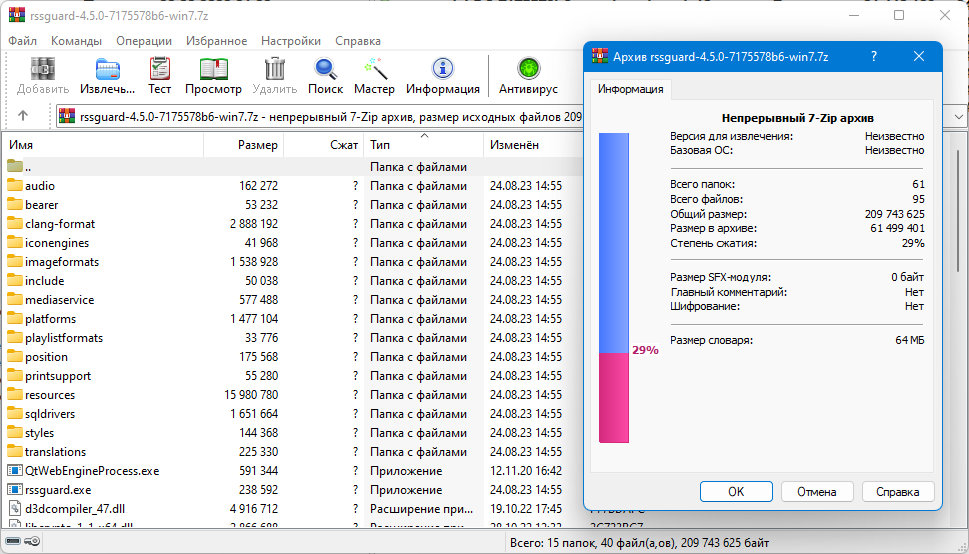The width and height of the screenshot is (969, 554).
Task: Launch the Мастер wizard wand icon
Action: [374, 69]
